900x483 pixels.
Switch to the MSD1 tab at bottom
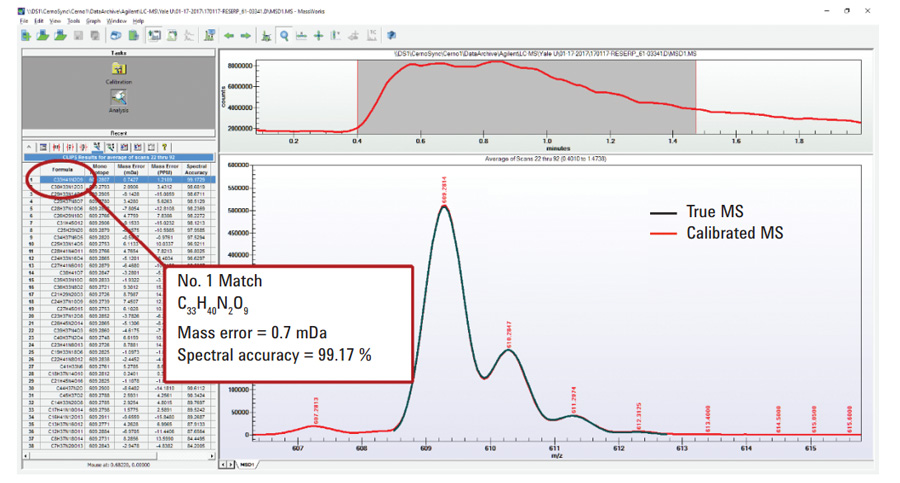[246, 464]
